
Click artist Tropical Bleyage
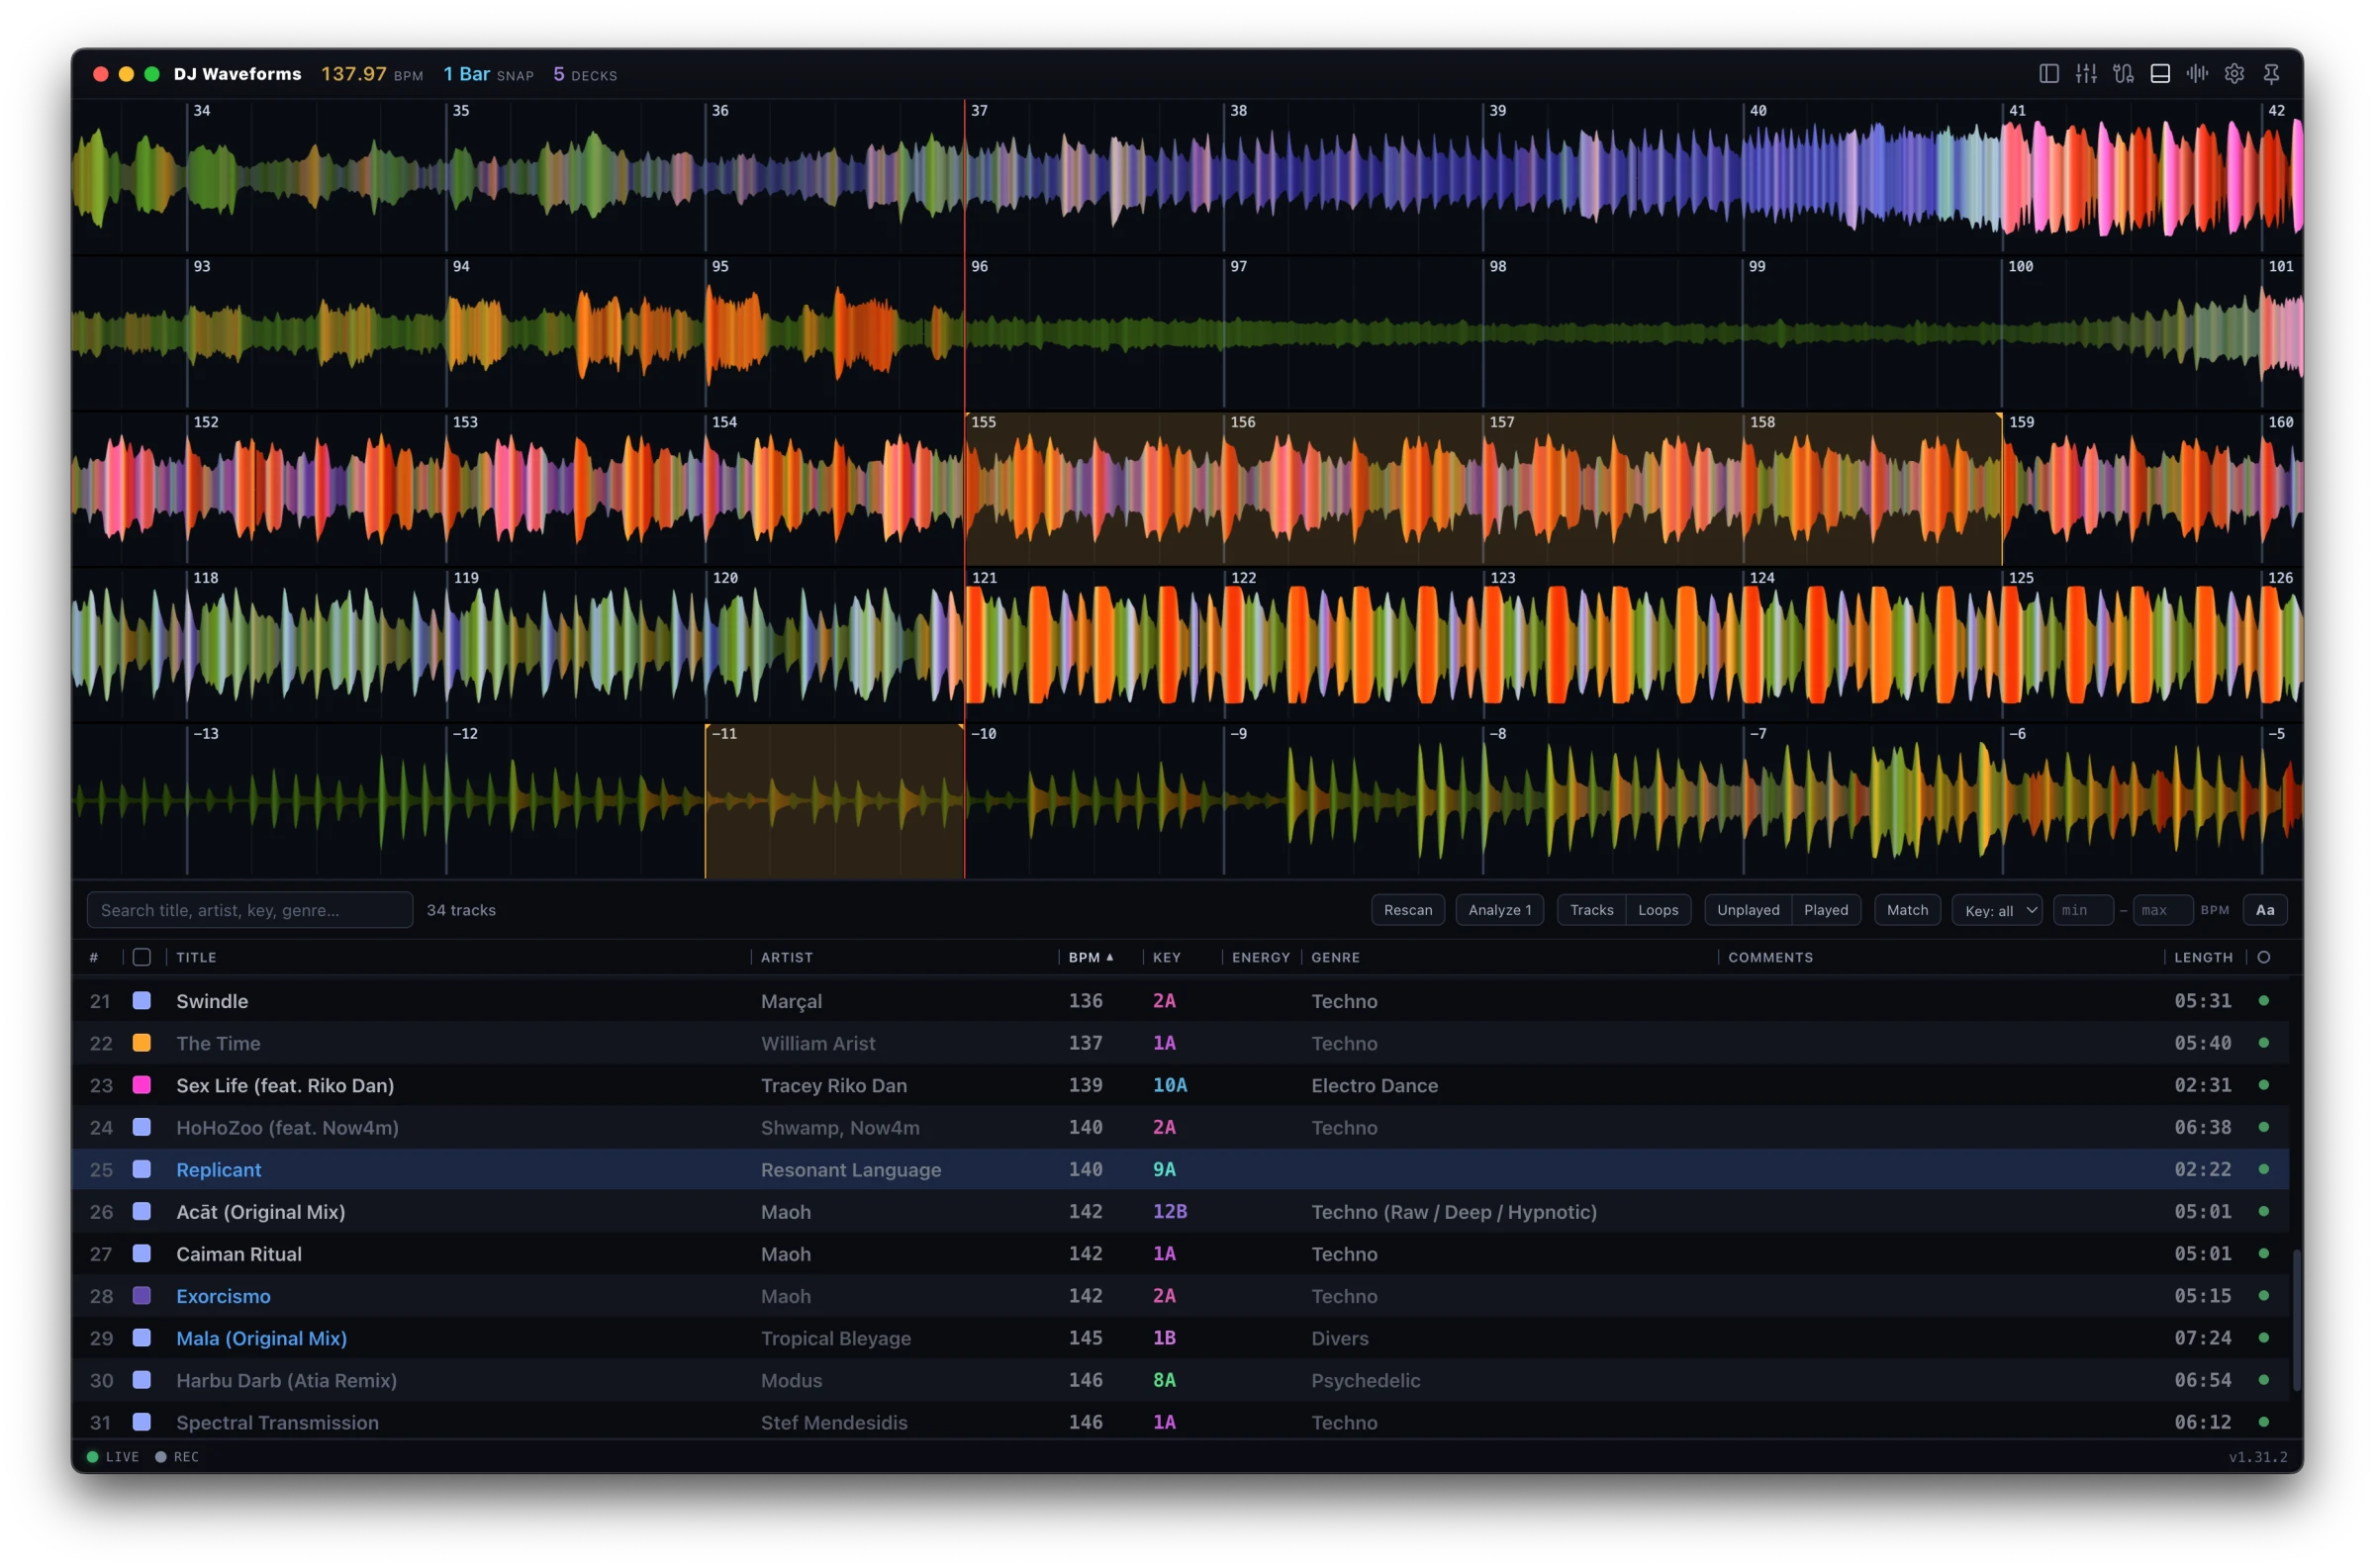click(835, 1338)
